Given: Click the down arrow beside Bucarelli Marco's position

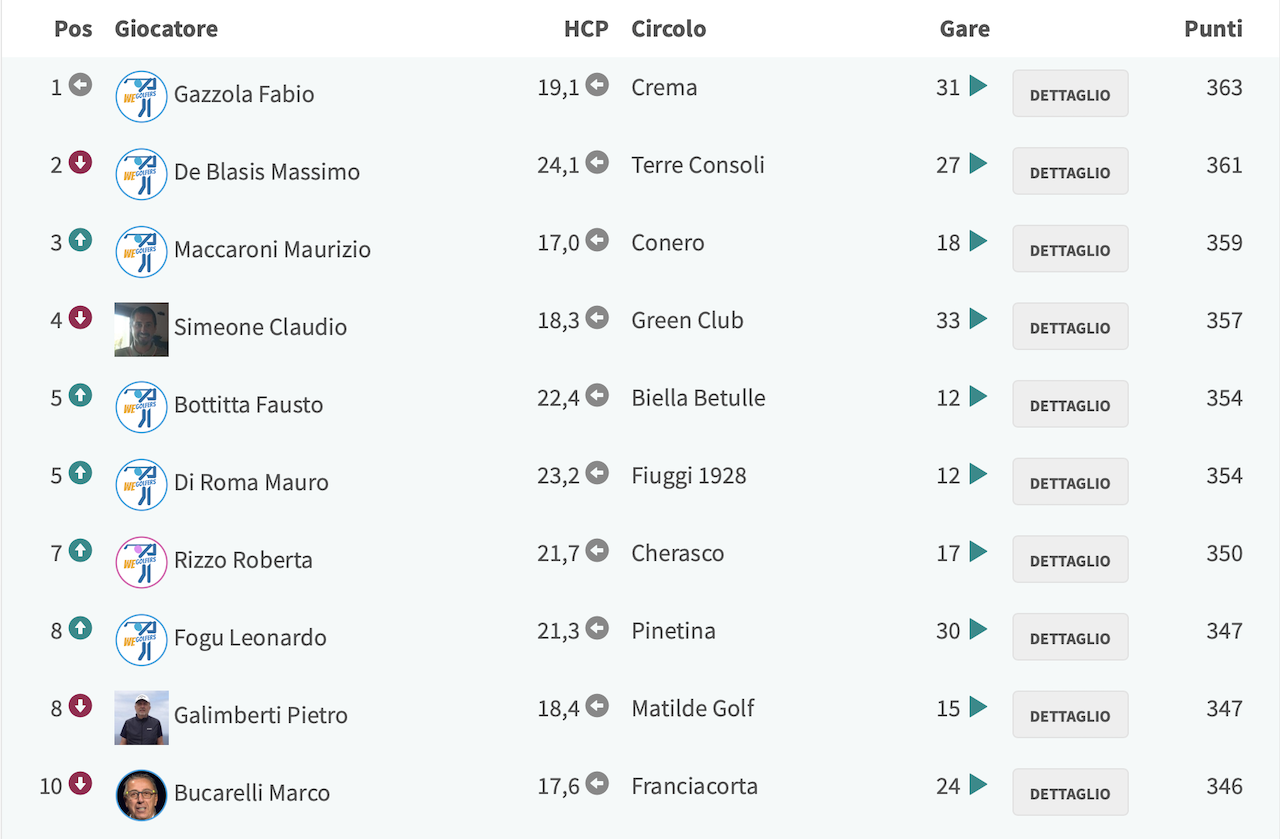Looking at the screenshot, I should (81, 784).
